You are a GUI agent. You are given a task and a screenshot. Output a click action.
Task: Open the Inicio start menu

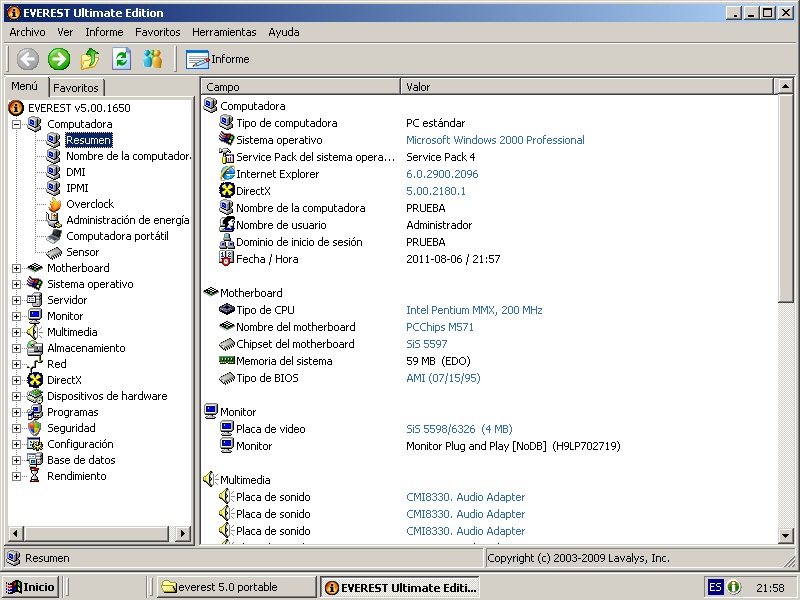30,587
